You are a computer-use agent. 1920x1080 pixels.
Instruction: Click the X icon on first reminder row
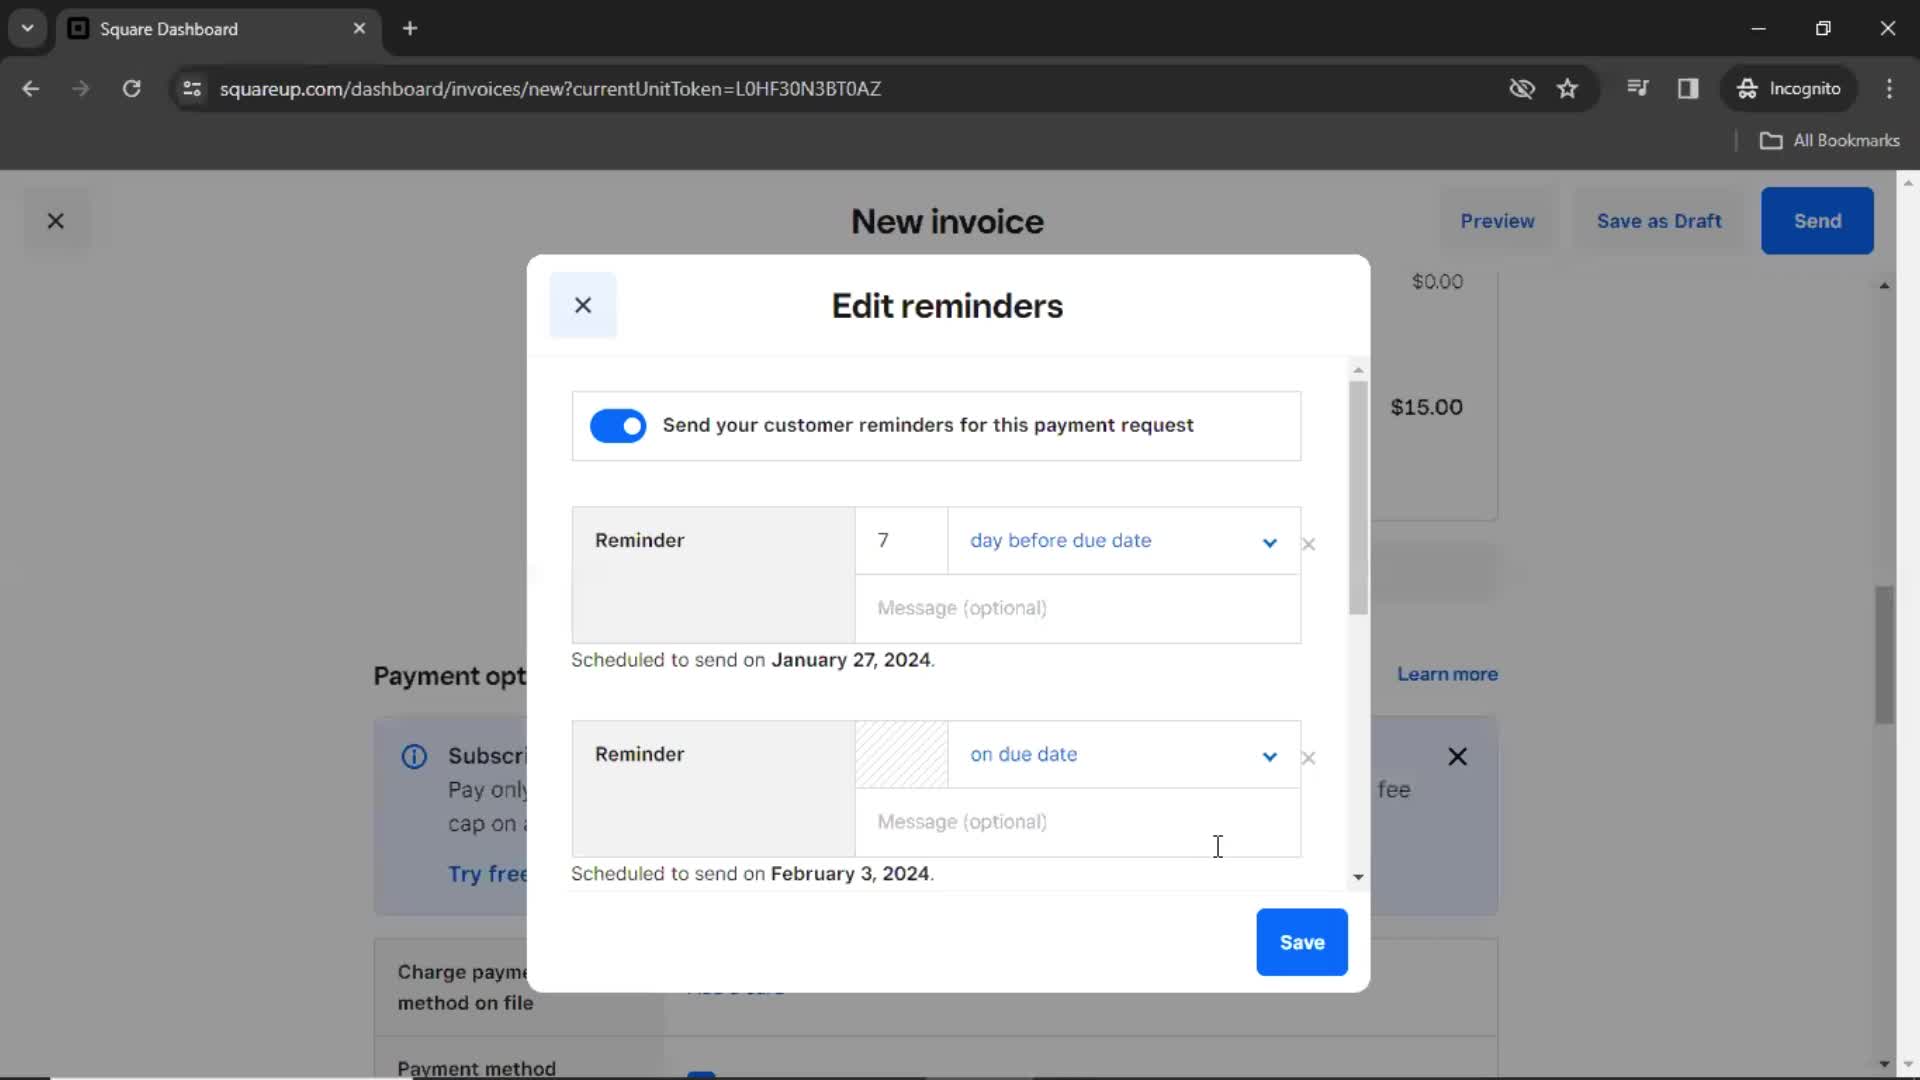tap(1309, 543)
